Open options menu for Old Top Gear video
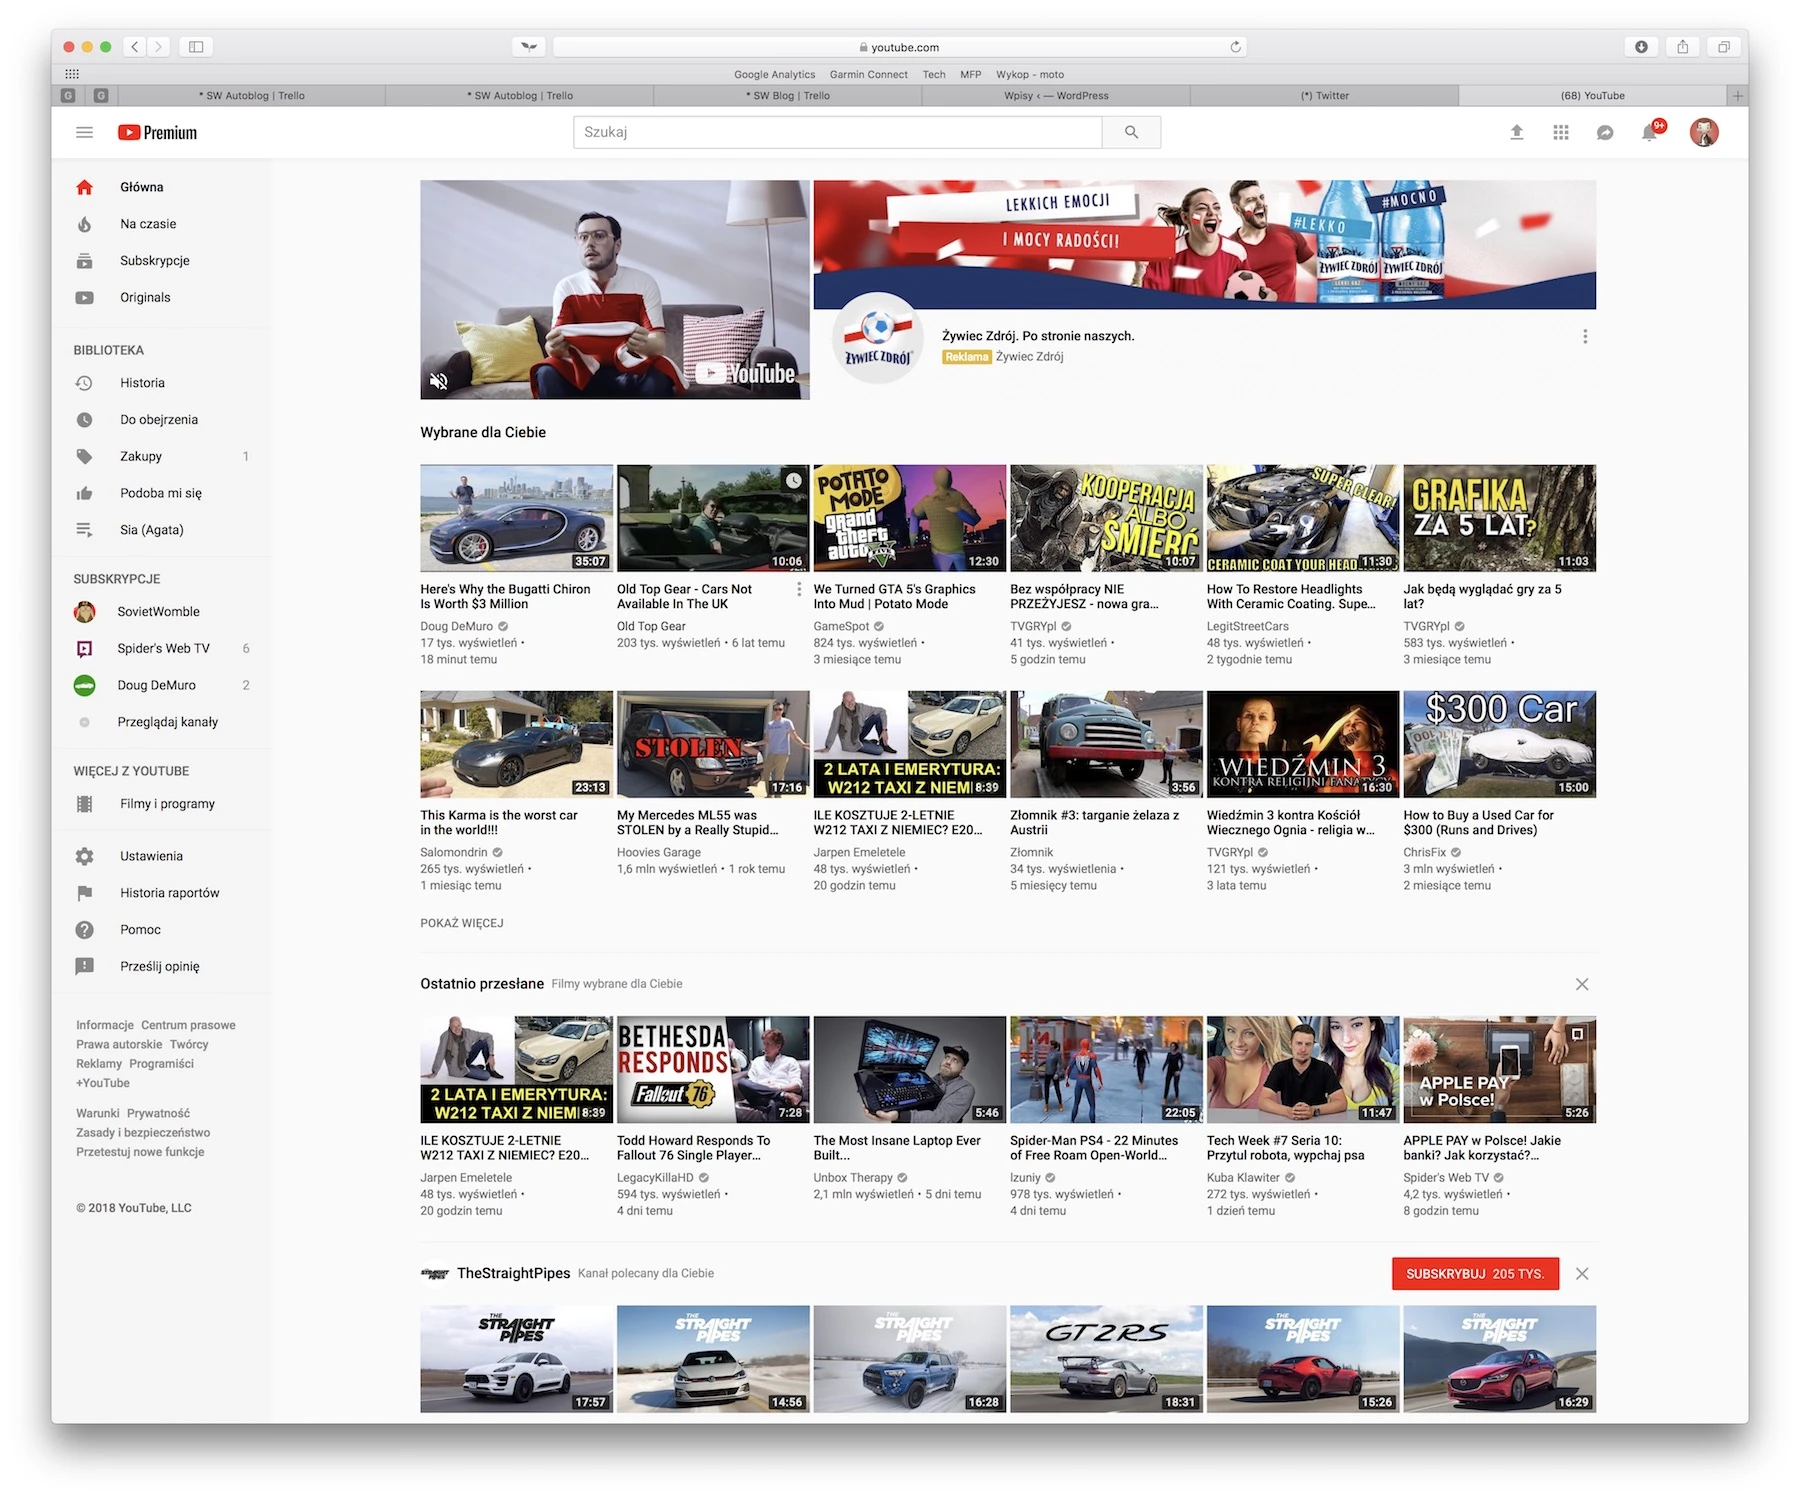Viewport: 1800px width, 1497px height. pos(798,590)
